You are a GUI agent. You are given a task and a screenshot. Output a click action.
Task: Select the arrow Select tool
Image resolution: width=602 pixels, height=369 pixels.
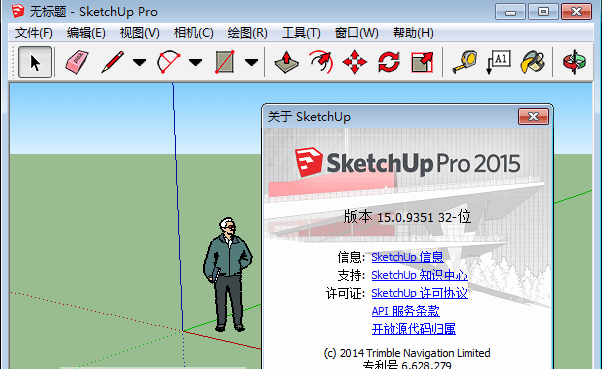click(x=35, y=62)
